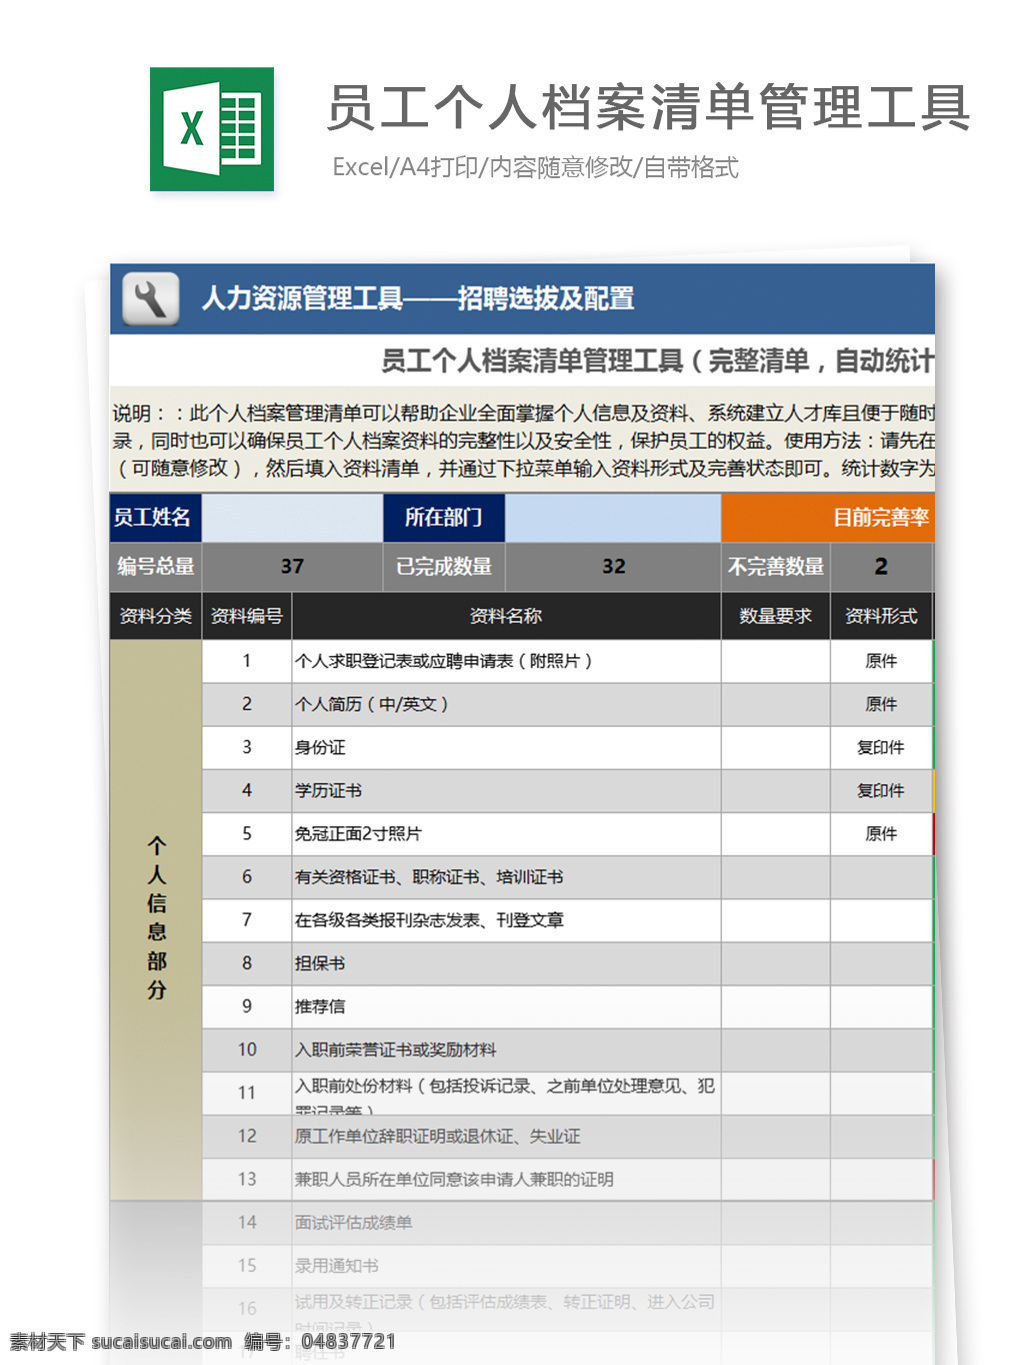1024x1365 pixels.
Task: Click the wrench tool icon
Action: (151, 299)
